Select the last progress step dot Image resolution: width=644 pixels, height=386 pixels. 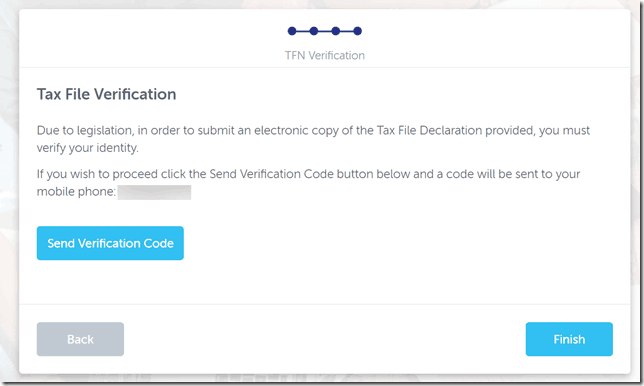coord(357,31)
